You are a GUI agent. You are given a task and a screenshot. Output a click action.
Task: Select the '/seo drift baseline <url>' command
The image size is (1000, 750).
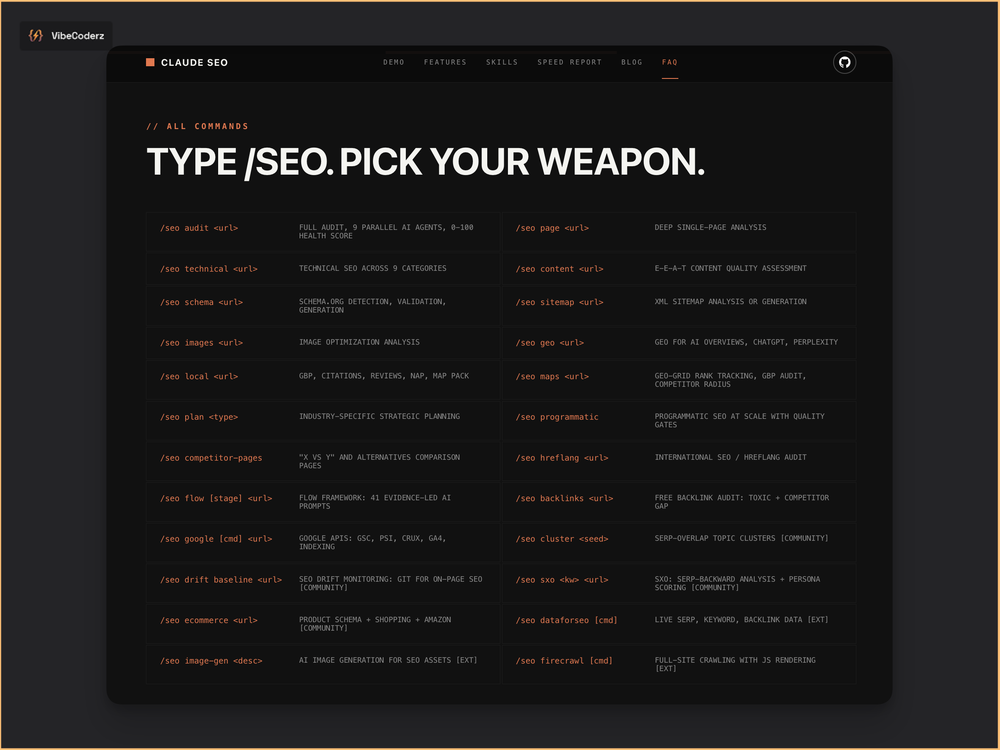(x=221, y=580)
